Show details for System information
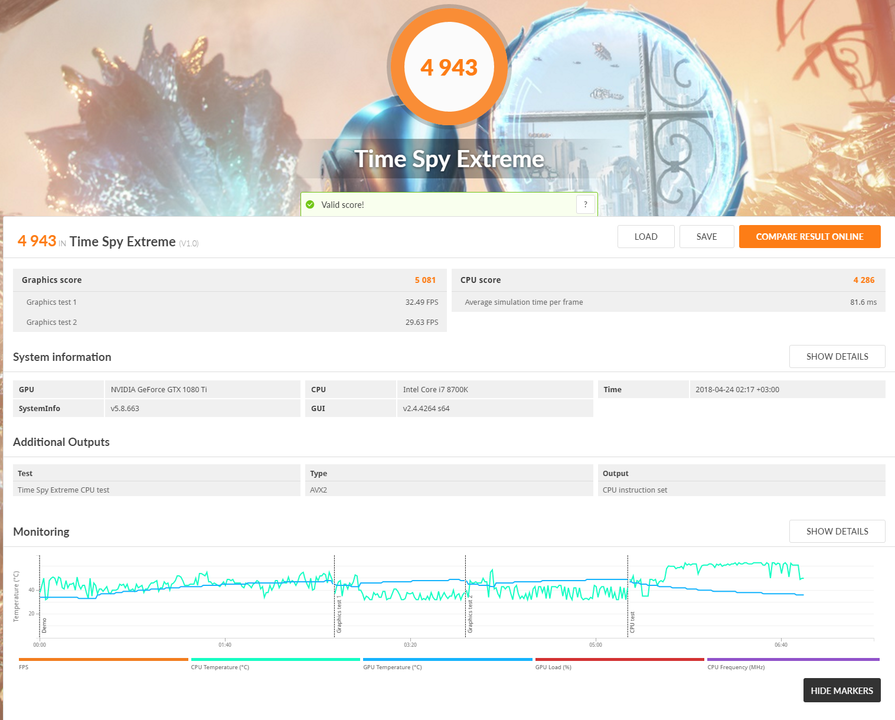Image resolution: width=895 pixels, height=720 pixels. [x=837, y=356]
